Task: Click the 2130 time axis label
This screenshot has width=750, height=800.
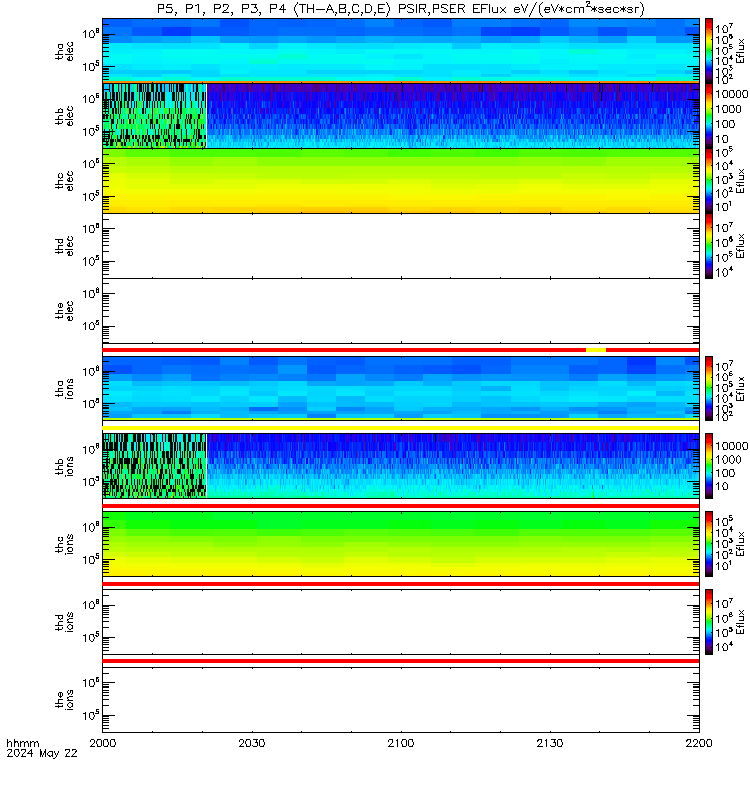Action: tap(549, 743)
